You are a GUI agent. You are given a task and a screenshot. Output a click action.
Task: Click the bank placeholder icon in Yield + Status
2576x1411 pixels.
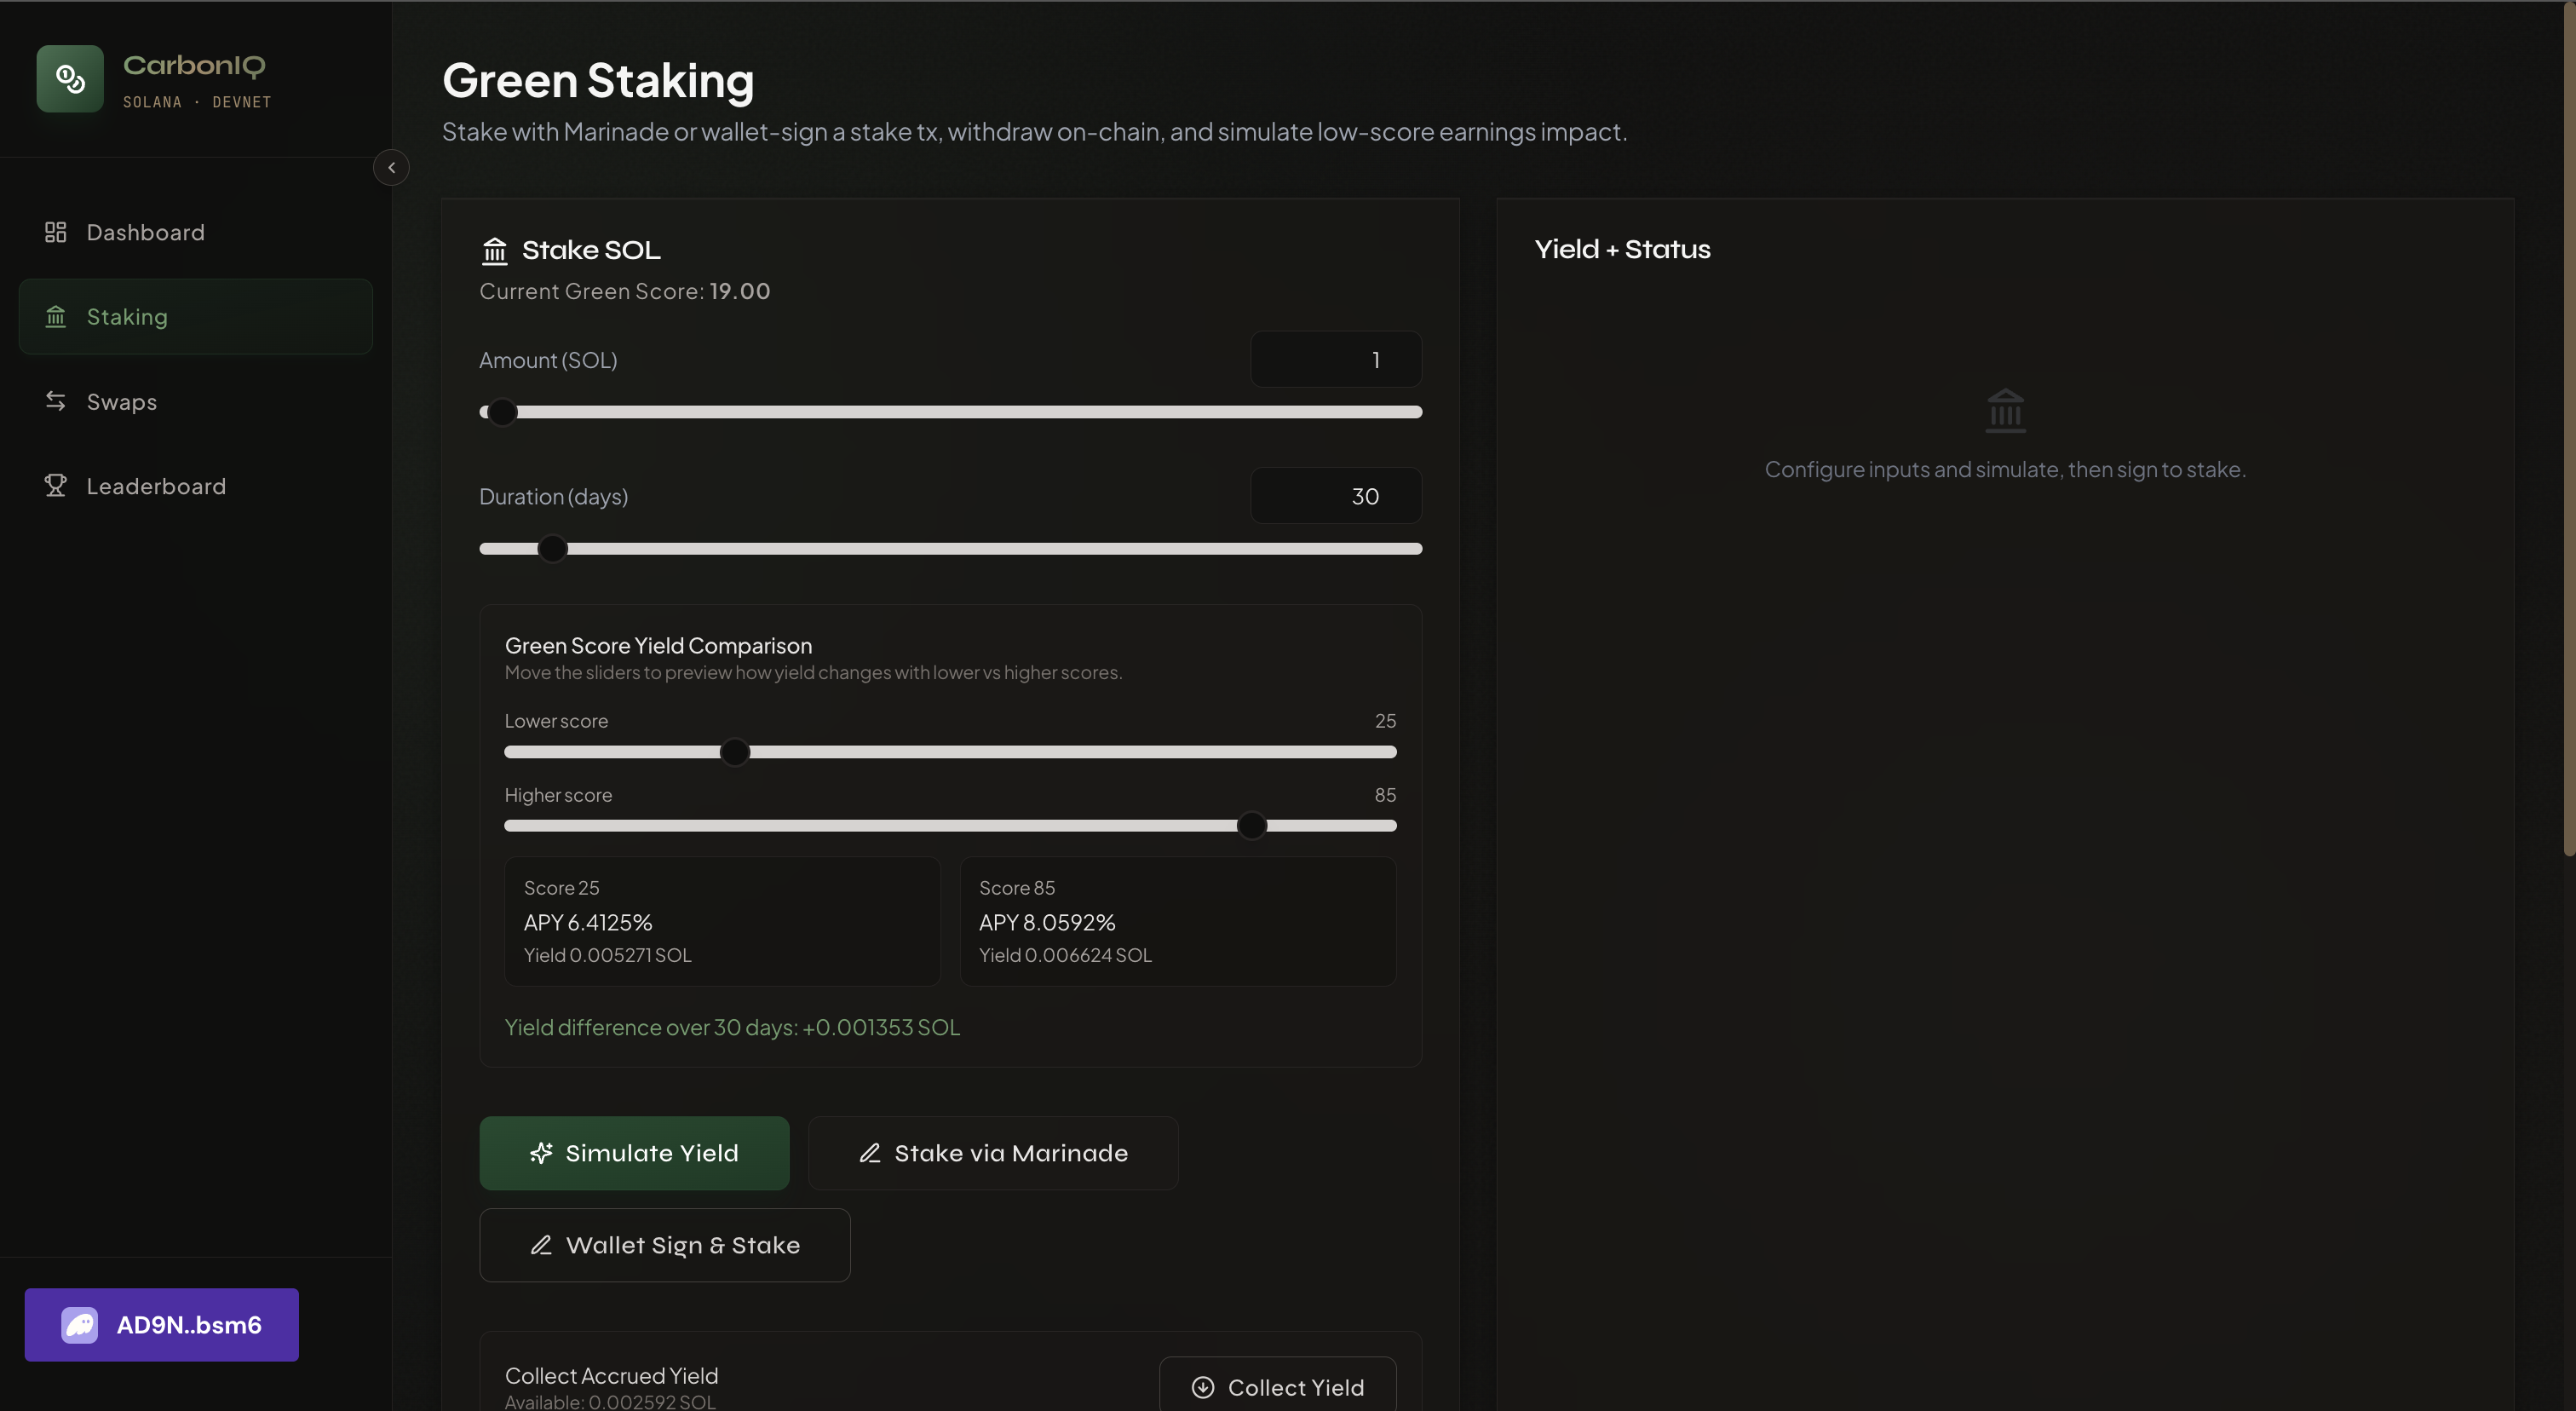2005,410
